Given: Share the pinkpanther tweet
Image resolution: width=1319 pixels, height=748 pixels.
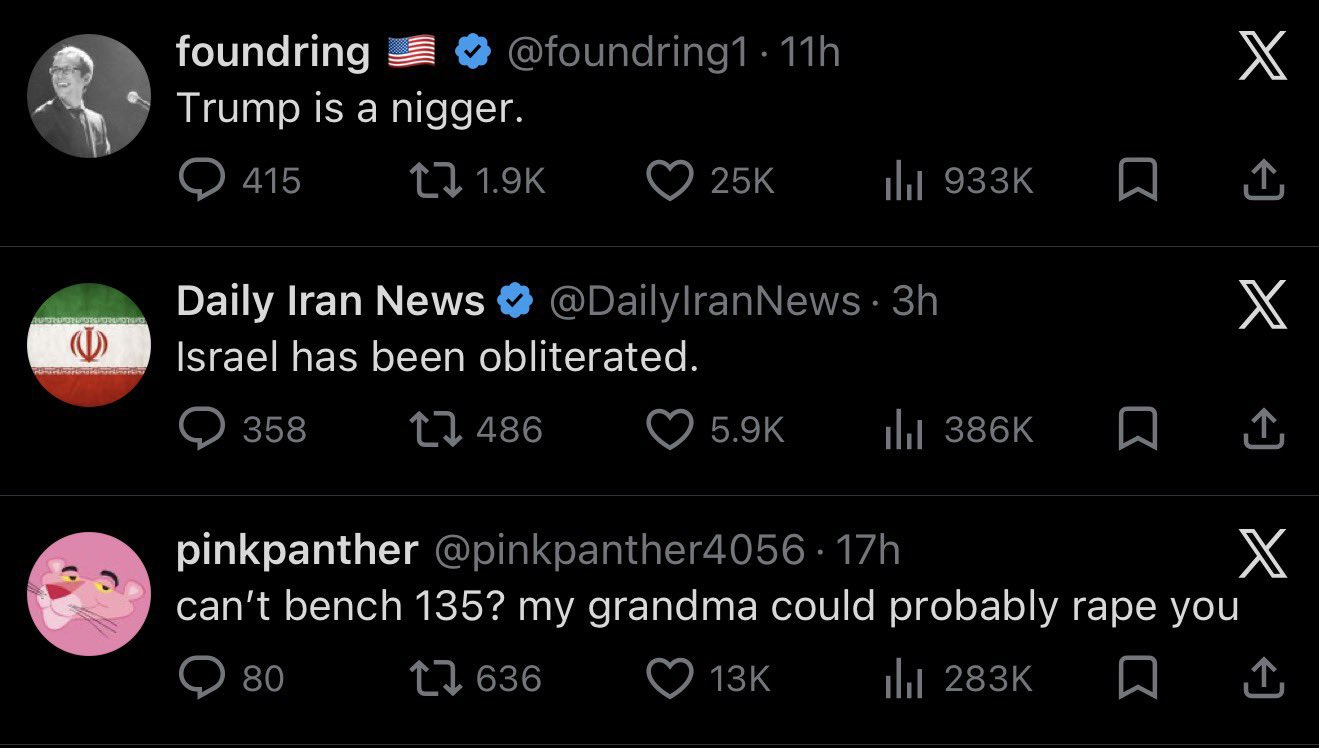Looking at the screenshot, I should coord(1266,678).
